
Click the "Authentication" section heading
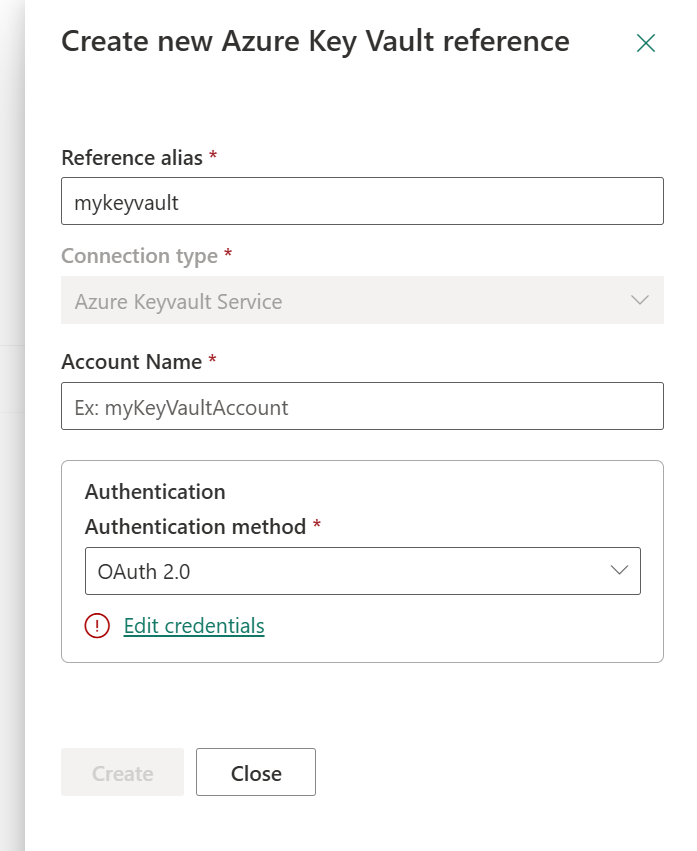(x=155, y=492)
